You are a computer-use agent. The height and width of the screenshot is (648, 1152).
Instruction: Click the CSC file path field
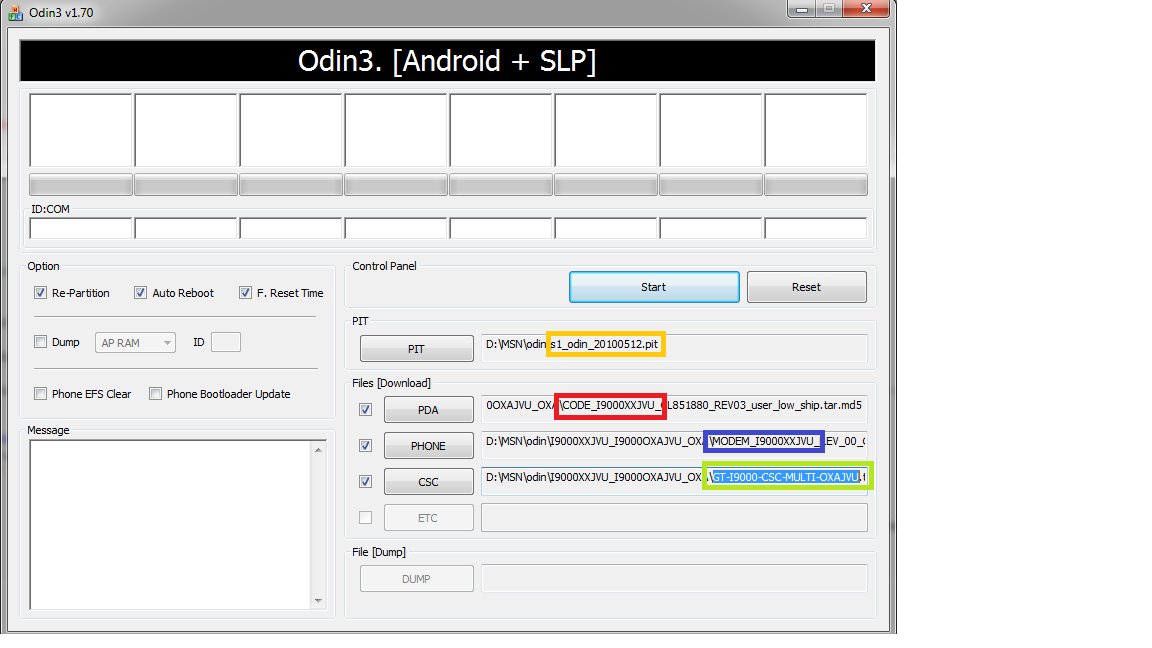674,481
